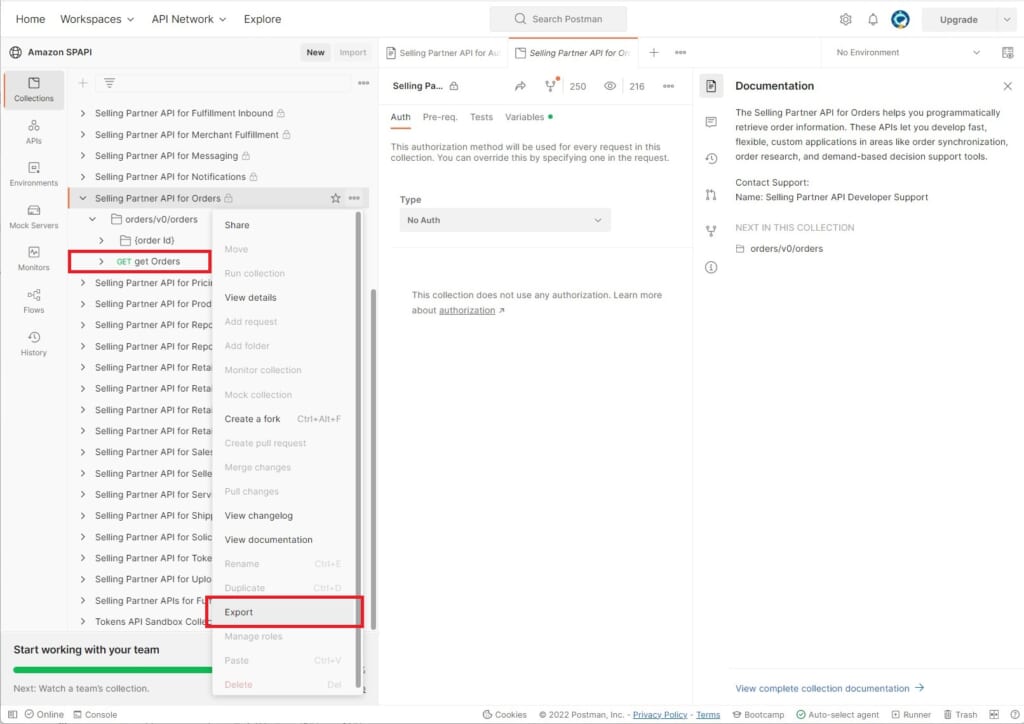Image resolution: width=1024 pixels, height=724 pixels.
Task: Choose Export from the context menu
Action: [284, 612]
